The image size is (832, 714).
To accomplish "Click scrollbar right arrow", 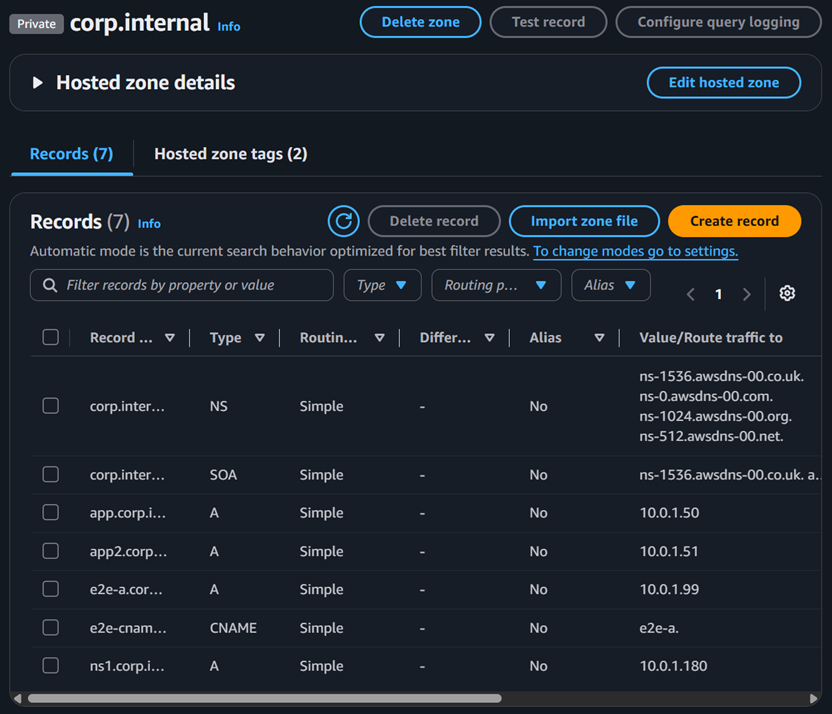I will [813, 698].
